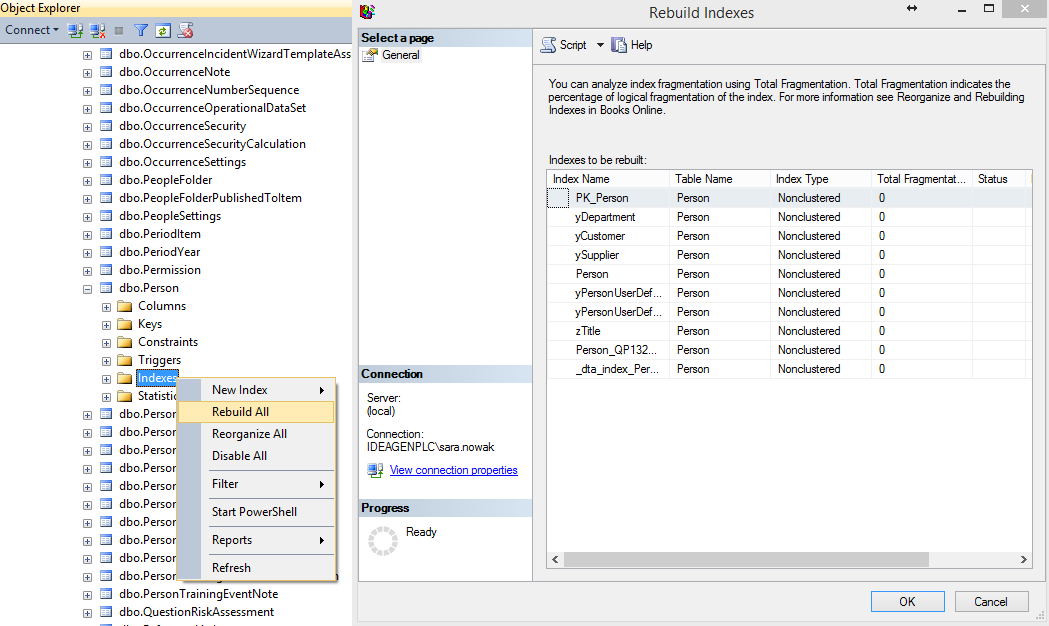Collapse the dbo.Person tree node
The height and width of the screenshot is (626, 1049).
click(88, 290)
